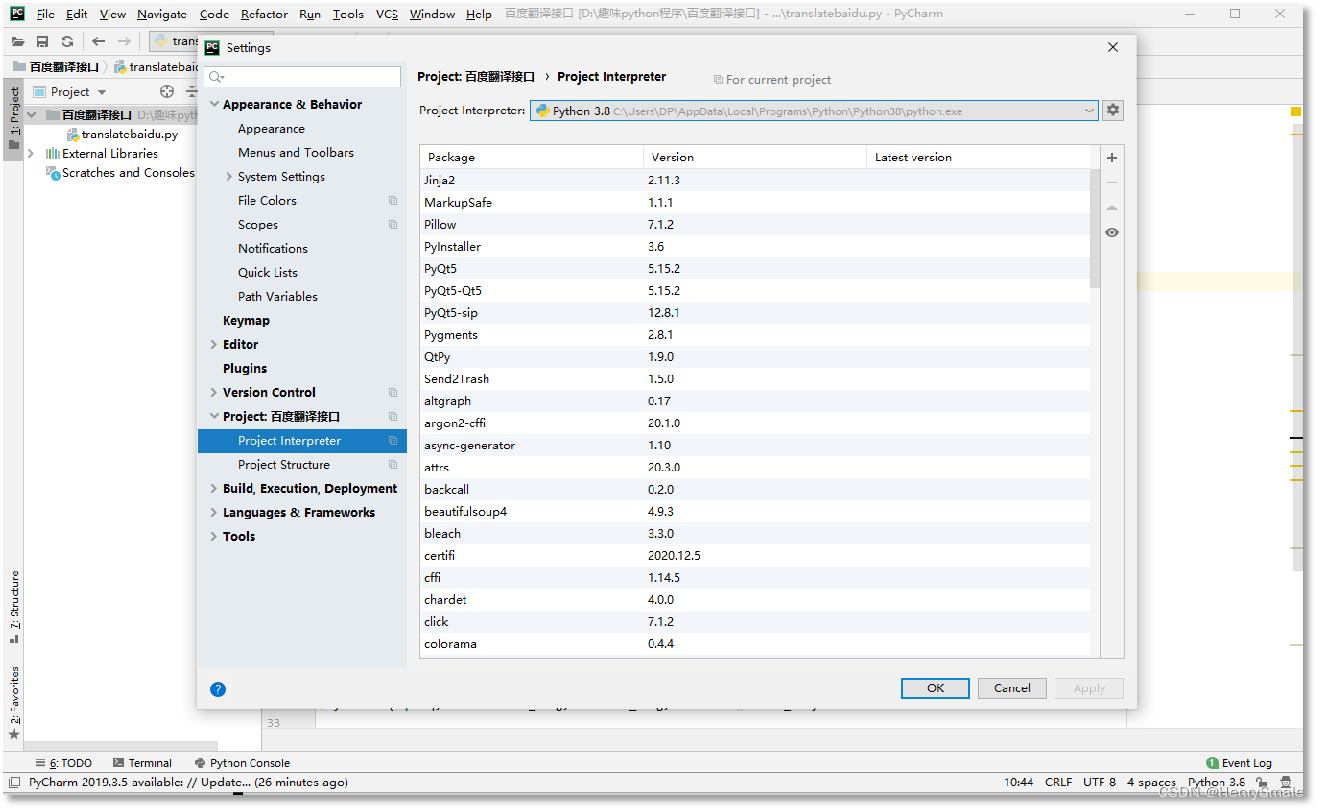Click the synchronize refresh toolbar icon
Viewport: 1319px width, 810px height.
67,41
